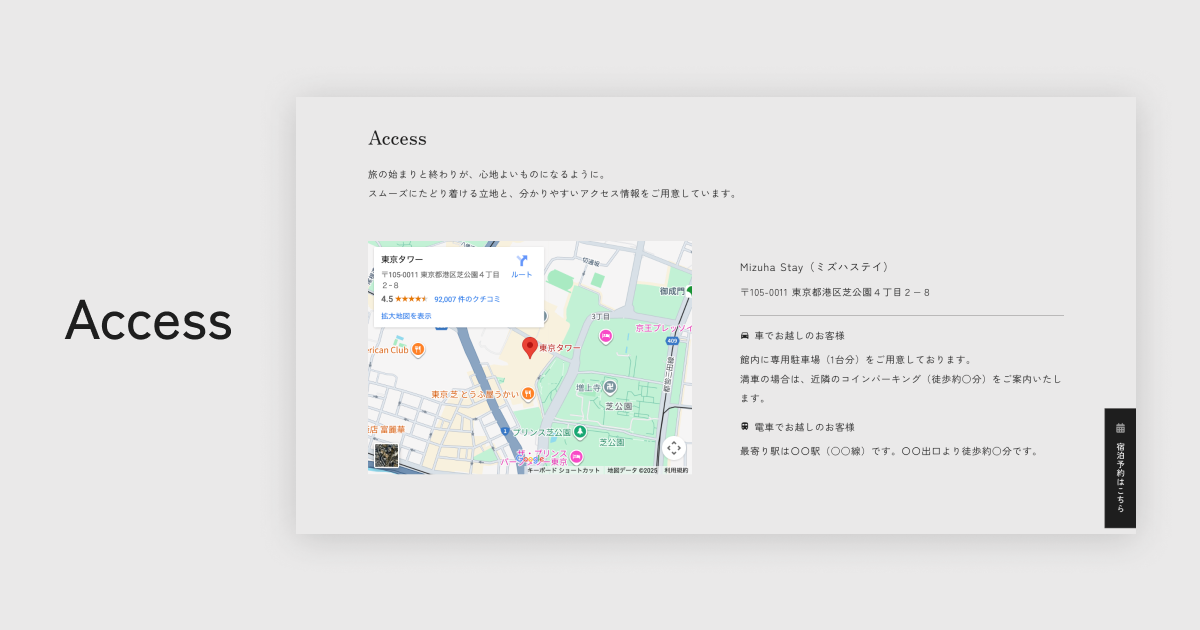Image resolution: width=1200 pixels, height=630 pixels.
Task: Click the car icon beside 車でお越しのお客様
Action: pyautogui.click(x=745, y=335)
